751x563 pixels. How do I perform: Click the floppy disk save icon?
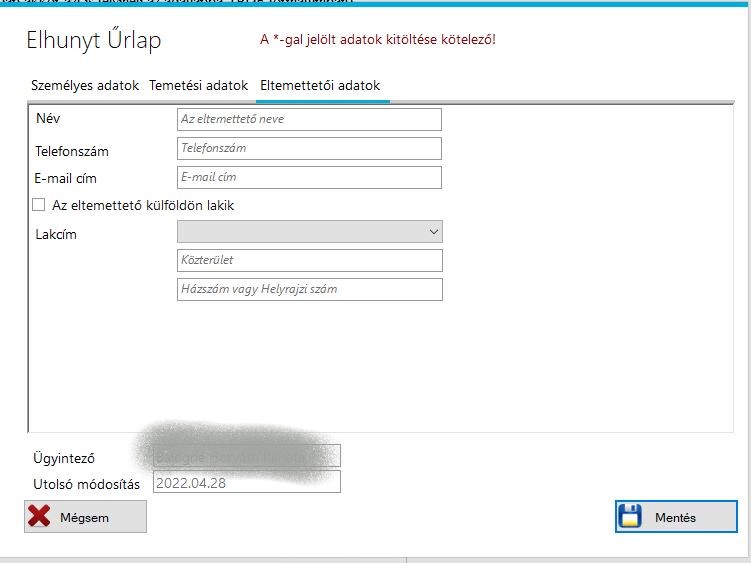(630, 517)
